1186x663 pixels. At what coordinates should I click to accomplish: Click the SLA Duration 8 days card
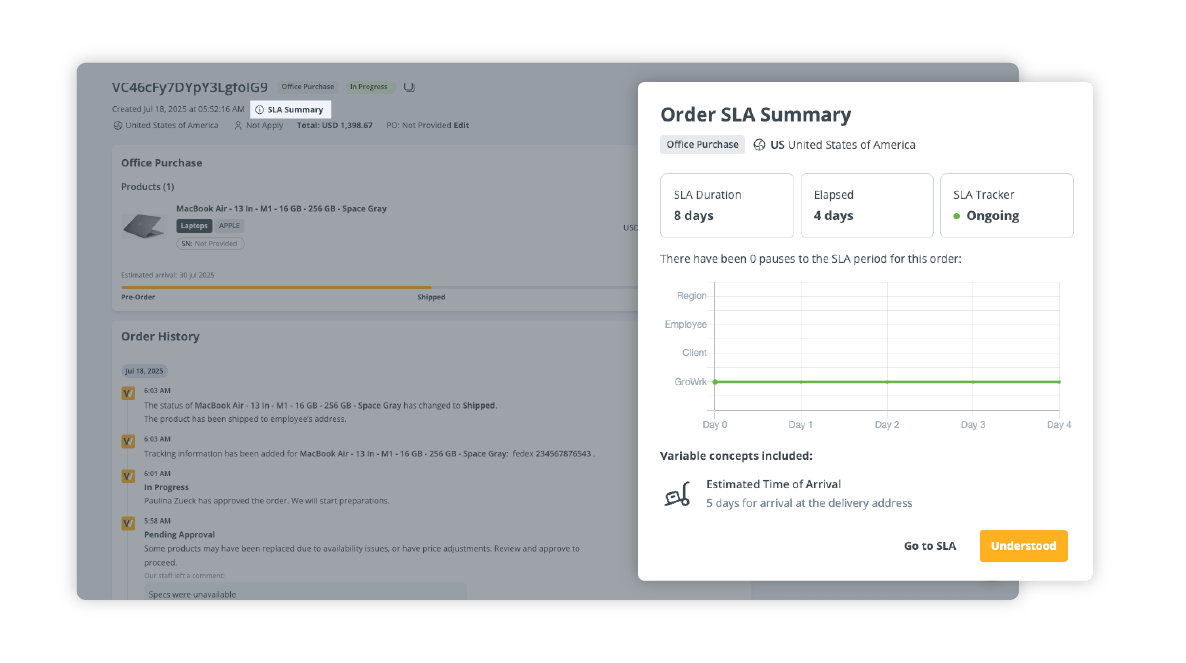click(x=727, y=206)
